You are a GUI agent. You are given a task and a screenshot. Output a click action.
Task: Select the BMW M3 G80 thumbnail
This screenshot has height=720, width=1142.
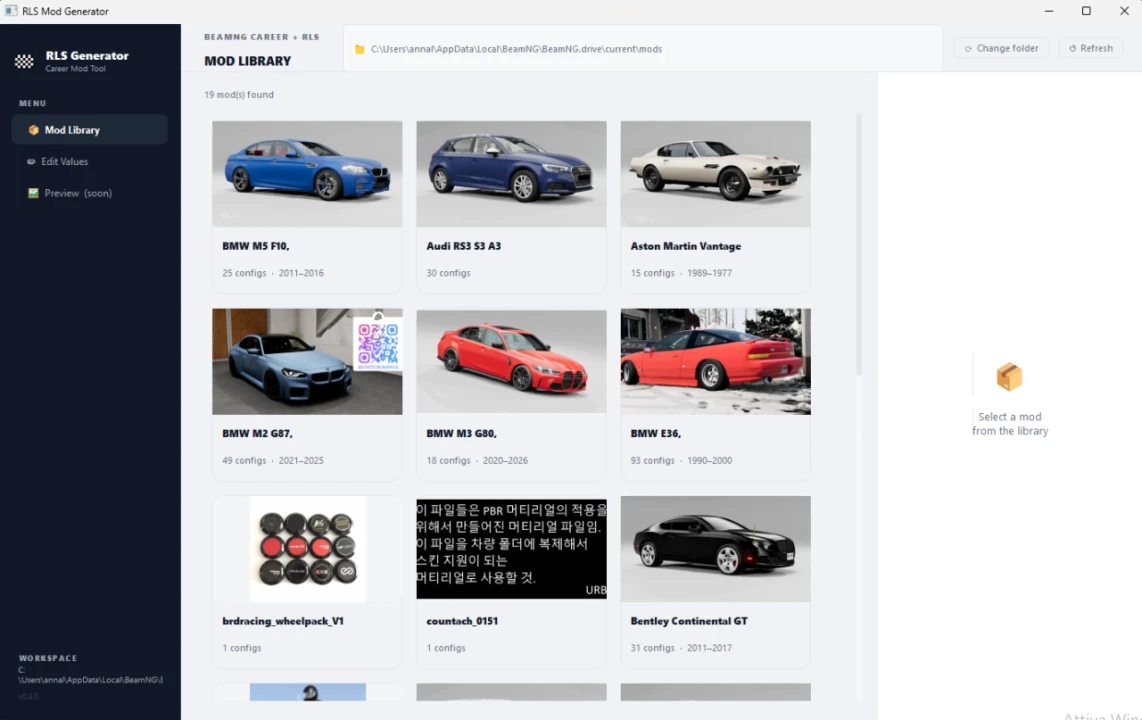tap(511, 362)
